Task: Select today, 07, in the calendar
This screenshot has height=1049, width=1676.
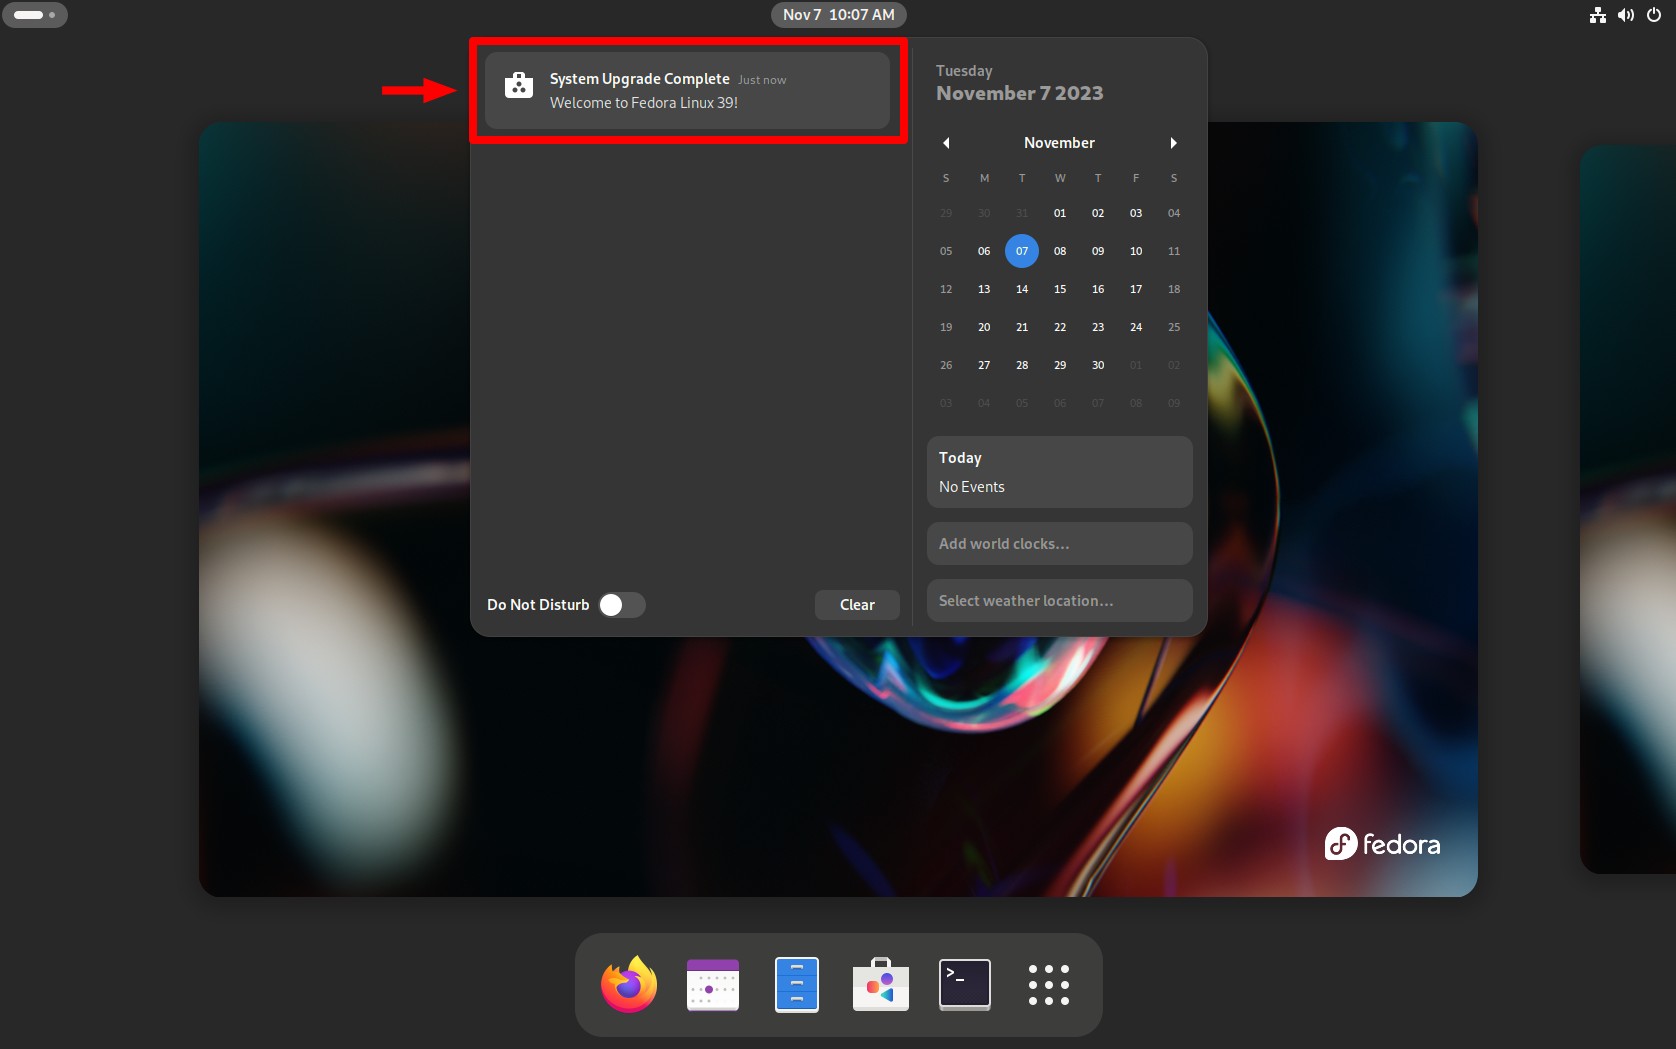Action: tap(1022, 251)
